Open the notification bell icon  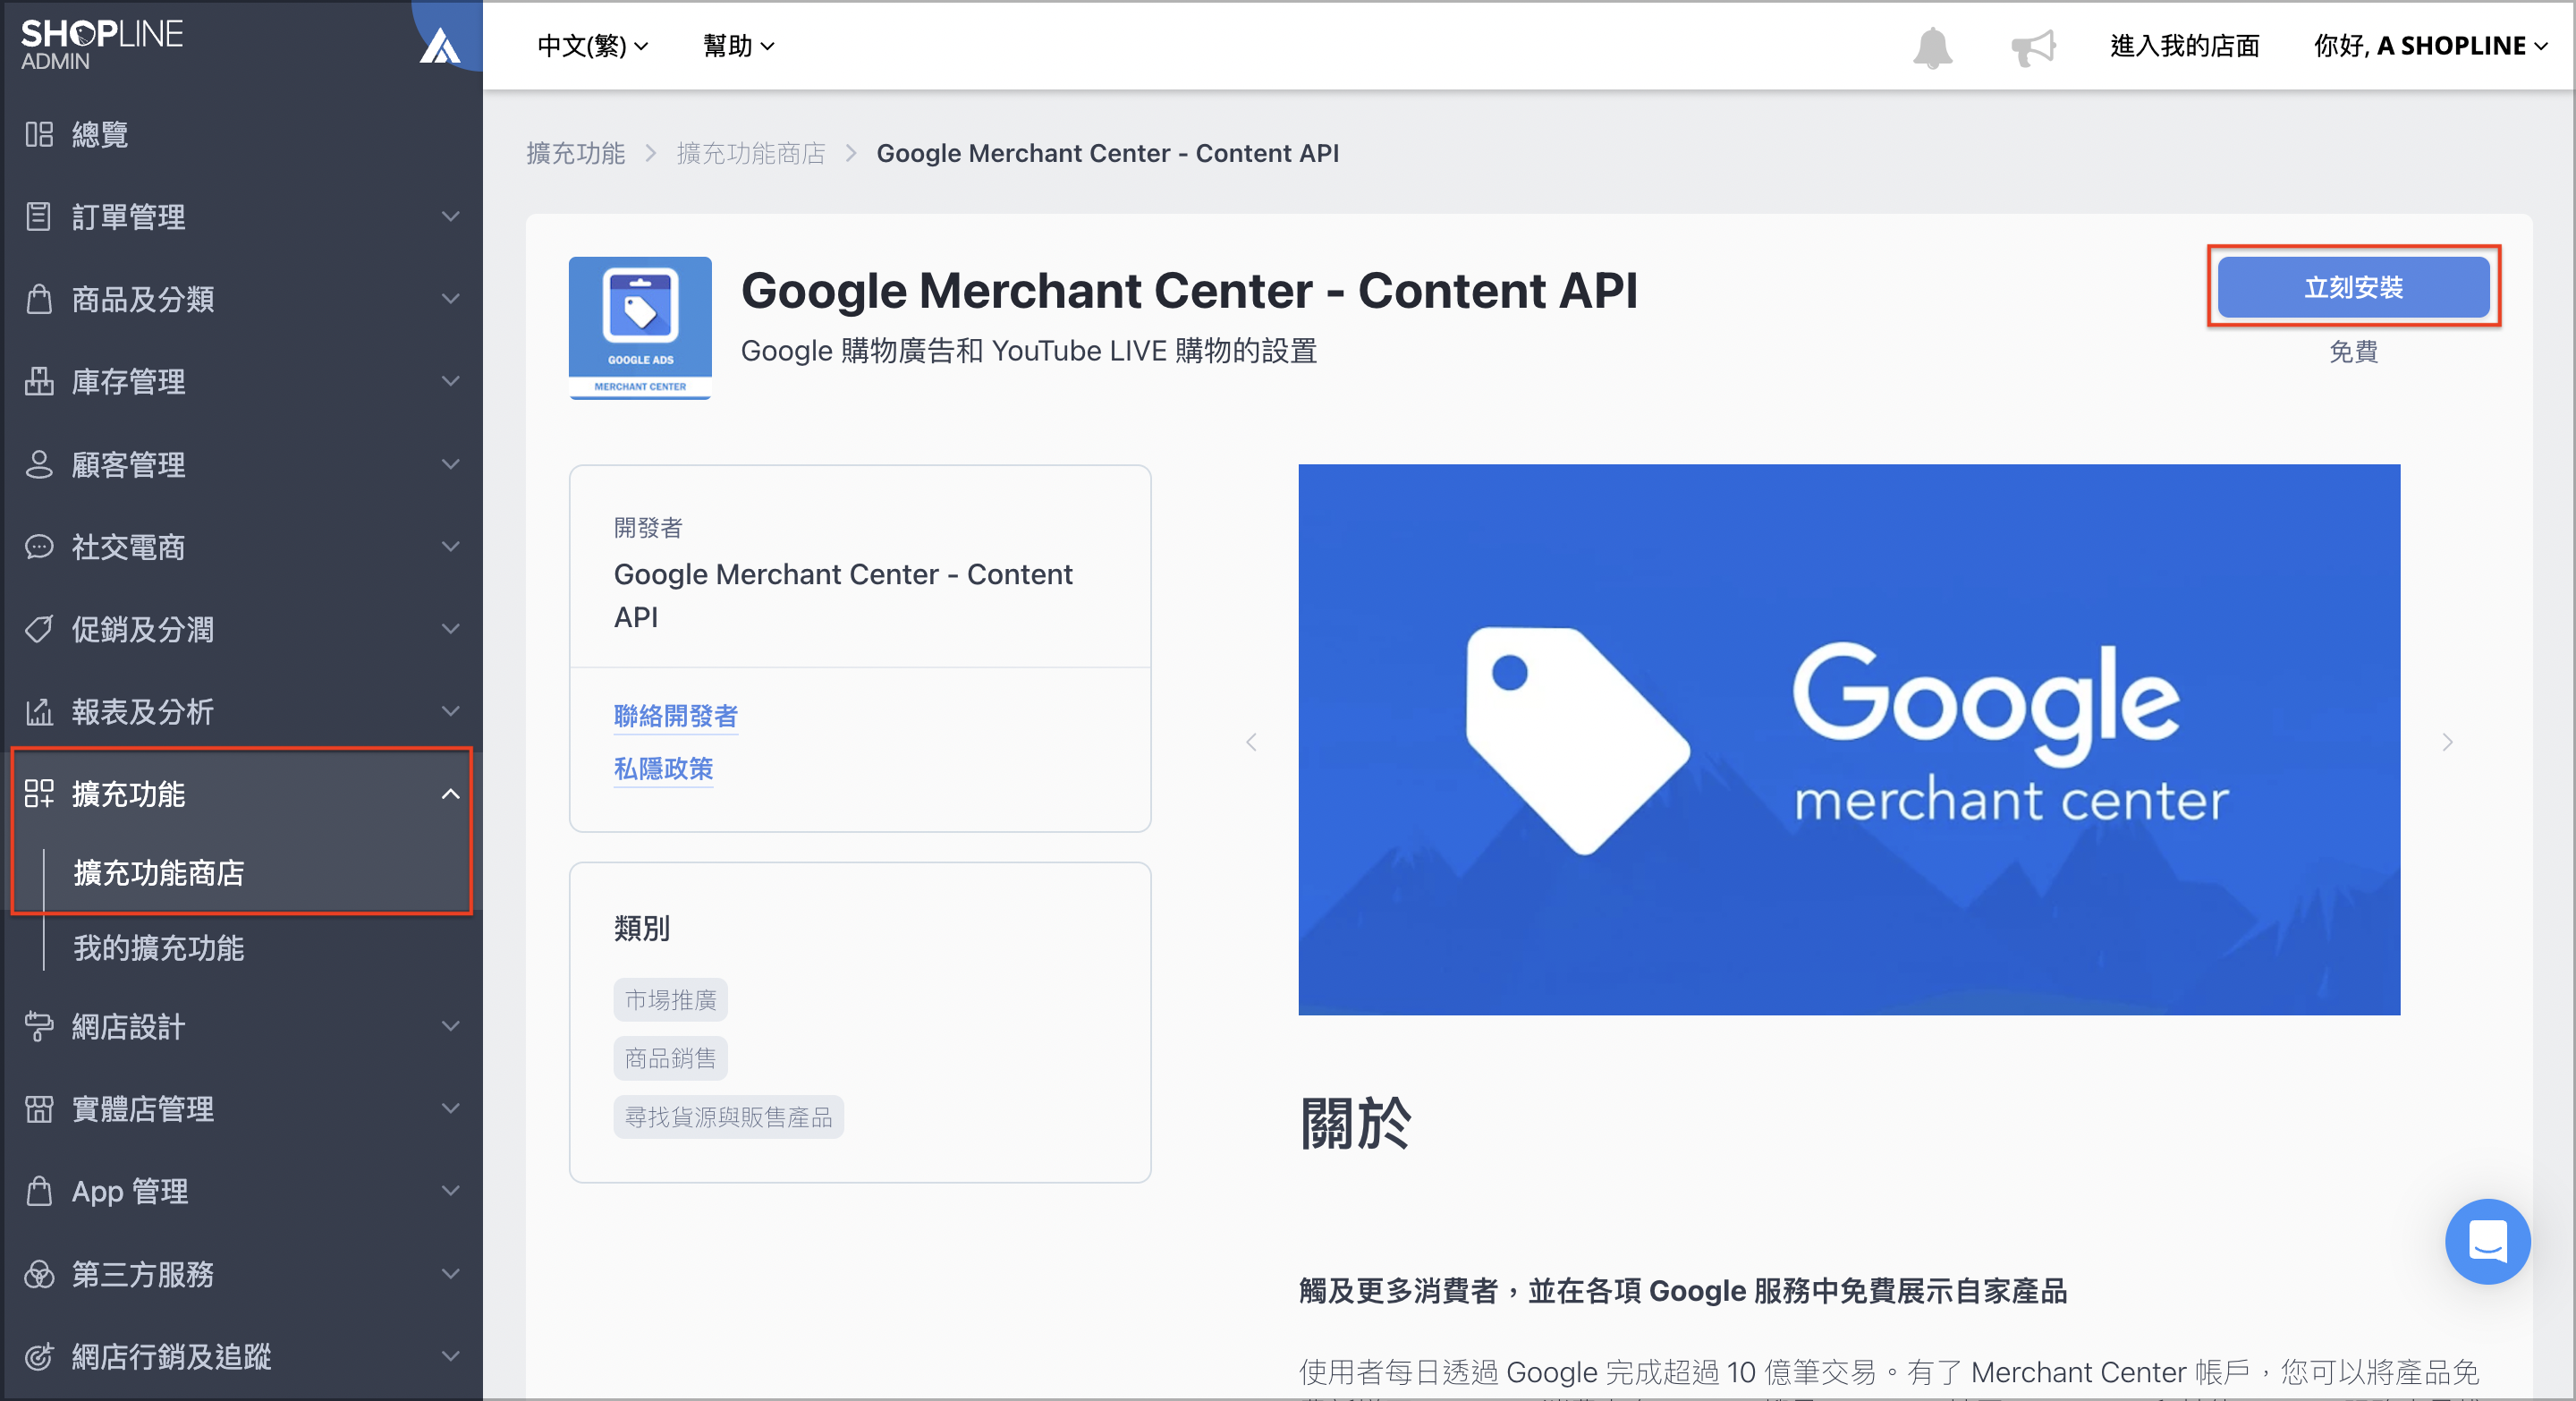[x=1932, y=47]
